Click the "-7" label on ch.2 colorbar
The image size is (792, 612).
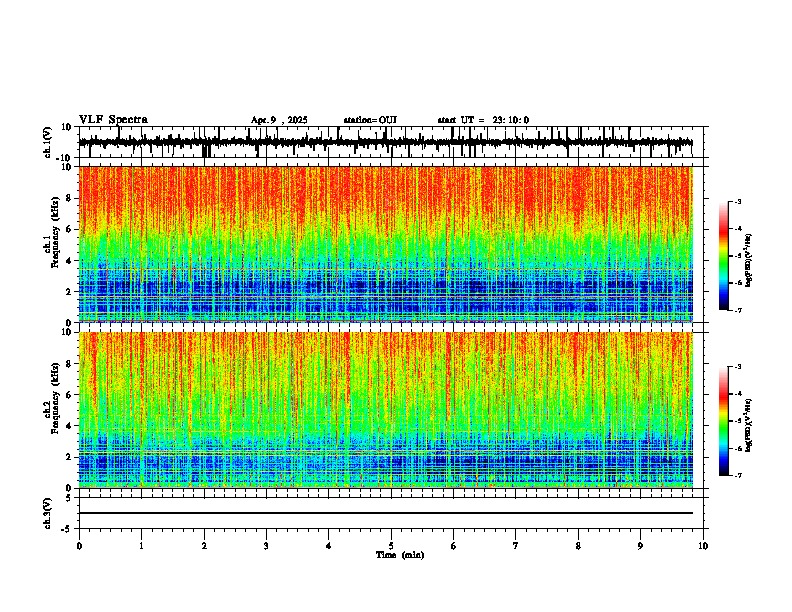pyautogui.click(x=738, y=476)
